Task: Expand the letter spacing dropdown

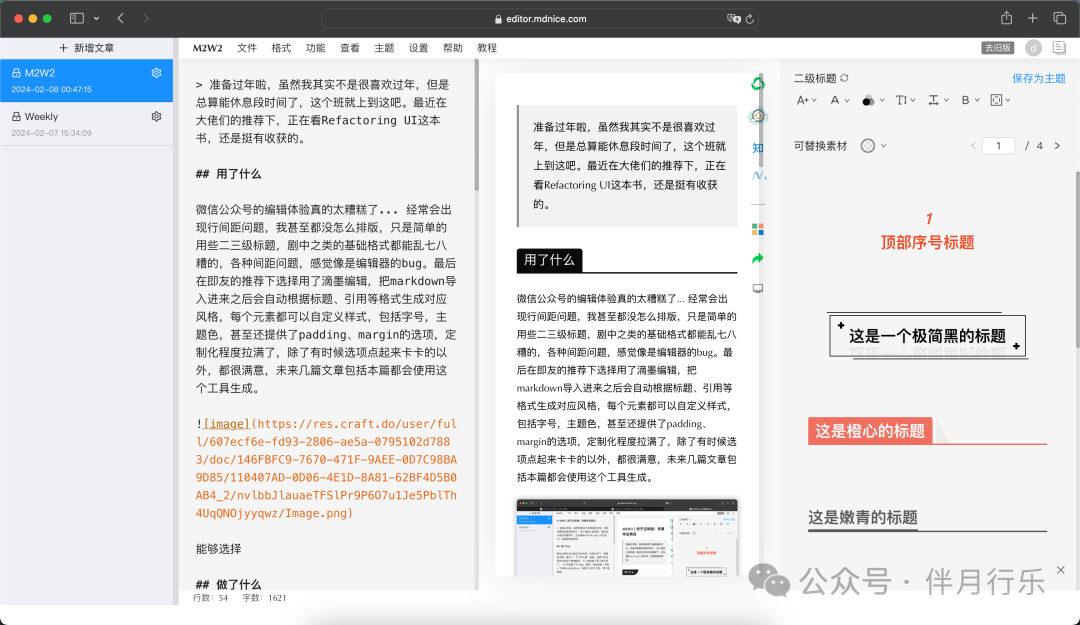Action: pos(938,100)
